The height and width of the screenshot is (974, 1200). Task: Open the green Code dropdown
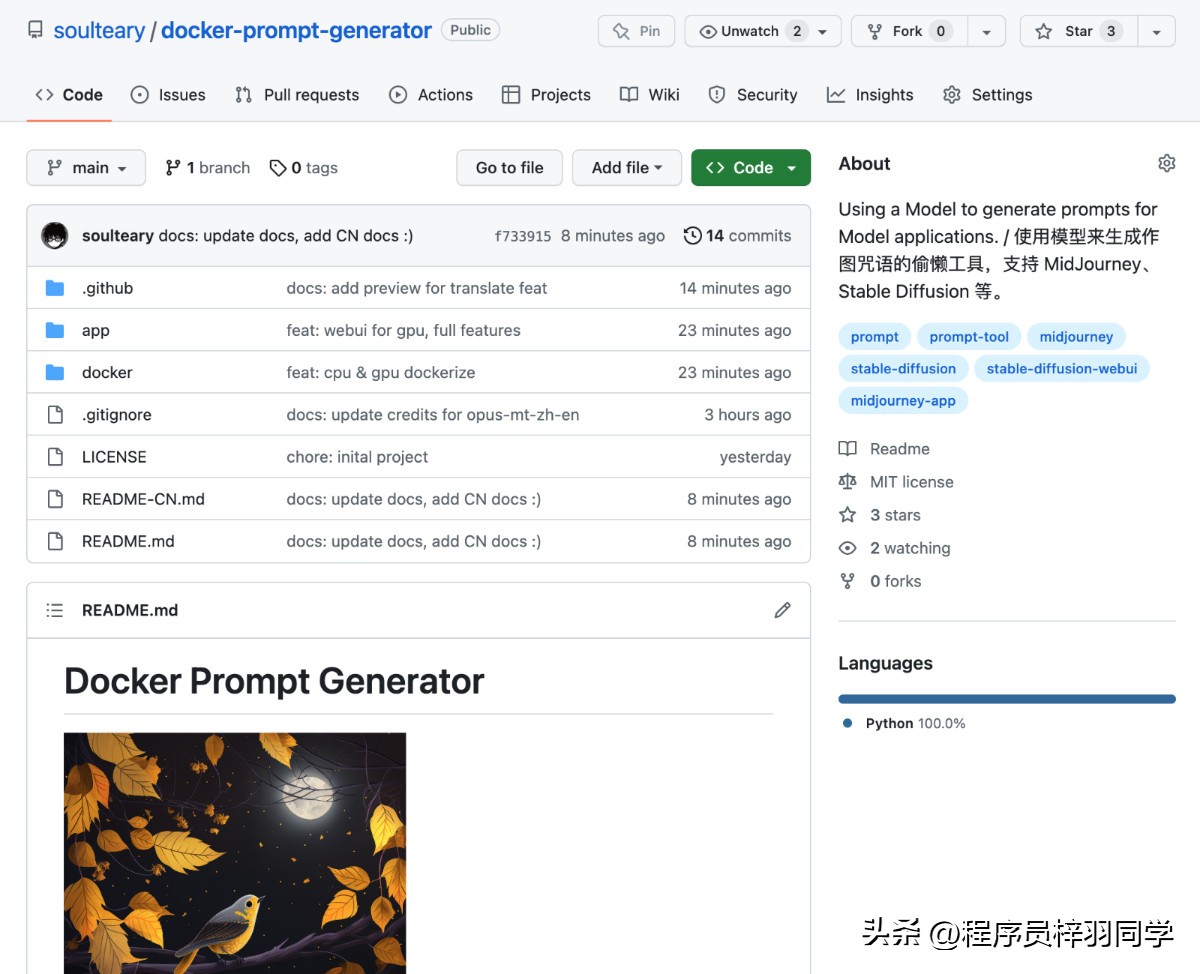click(x=750, y=168)
